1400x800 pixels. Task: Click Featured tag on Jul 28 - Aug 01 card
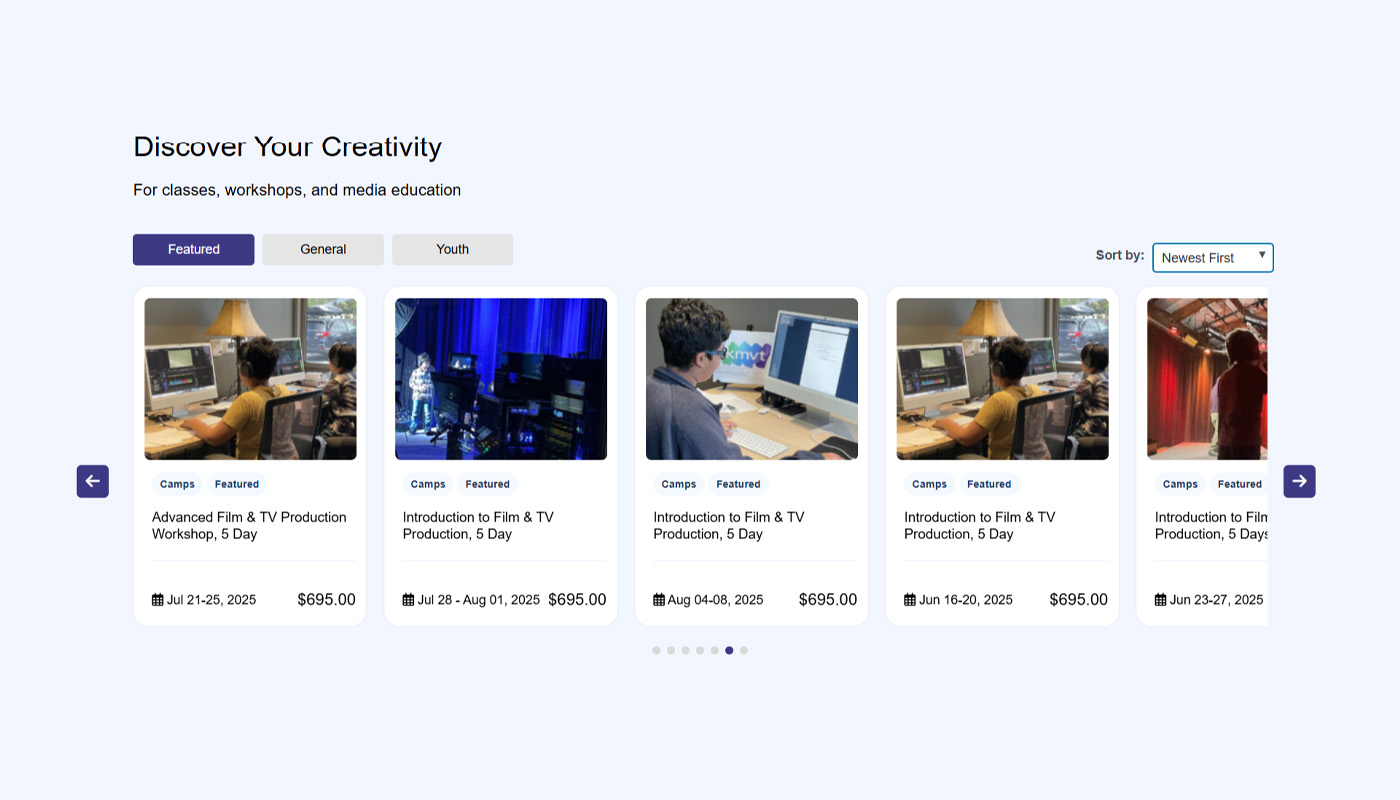coord(488,484)
